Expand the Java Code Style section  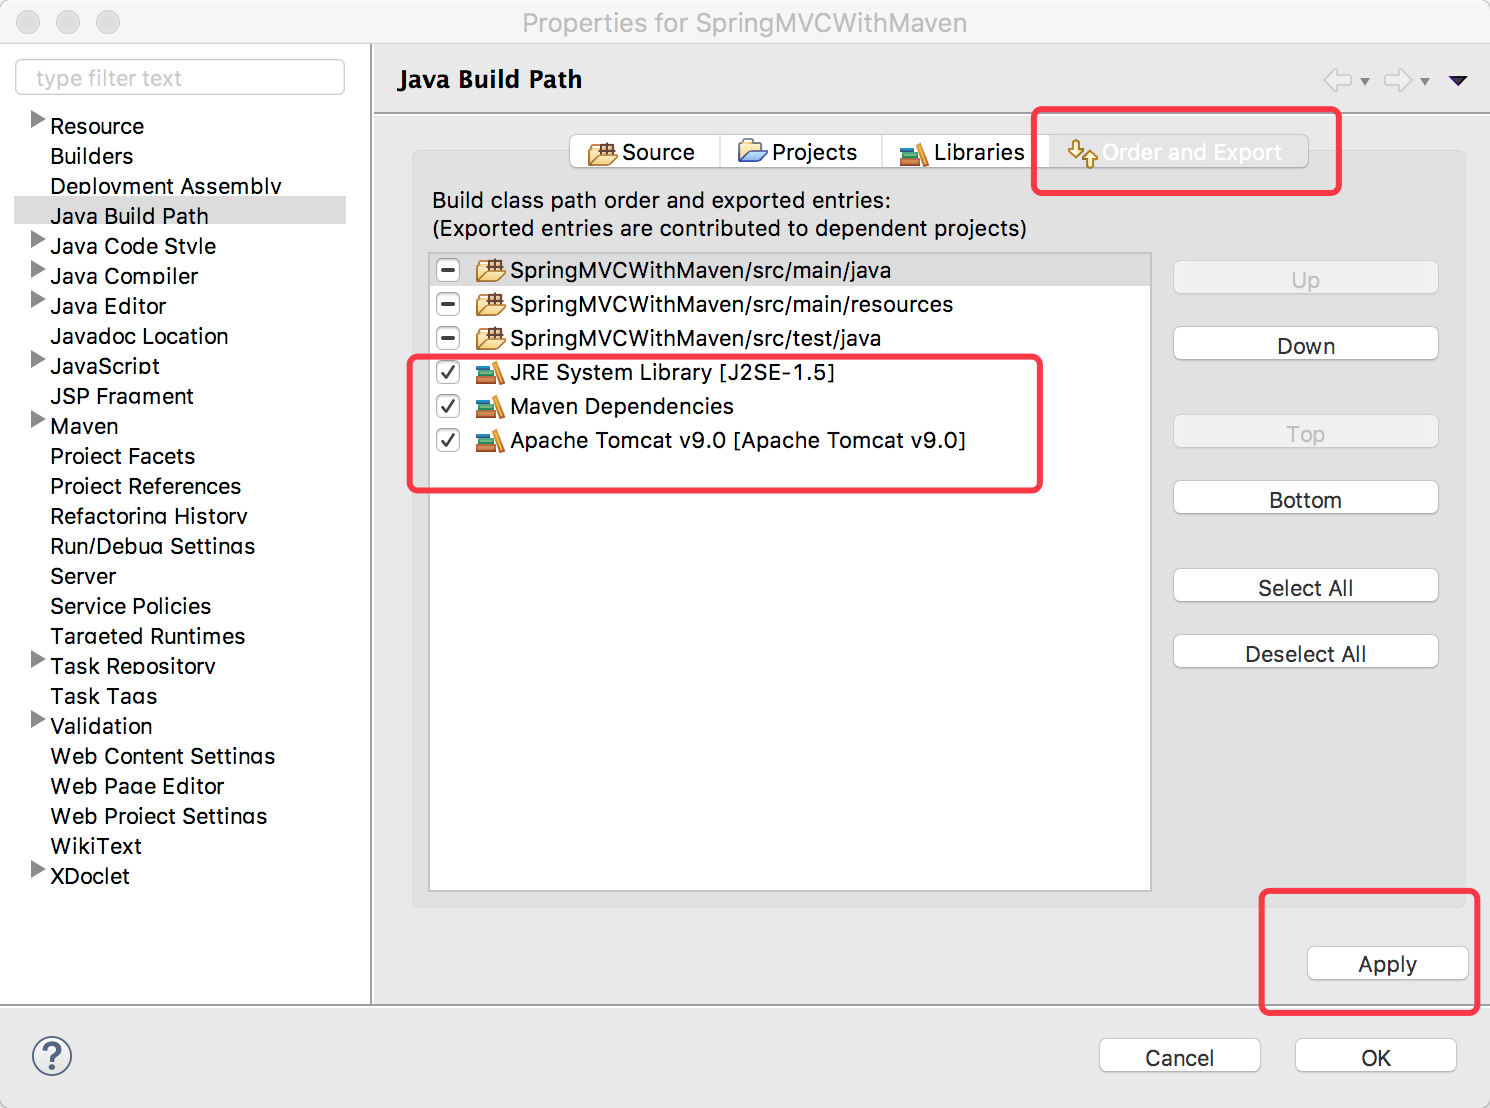click(x=37, y=240)
